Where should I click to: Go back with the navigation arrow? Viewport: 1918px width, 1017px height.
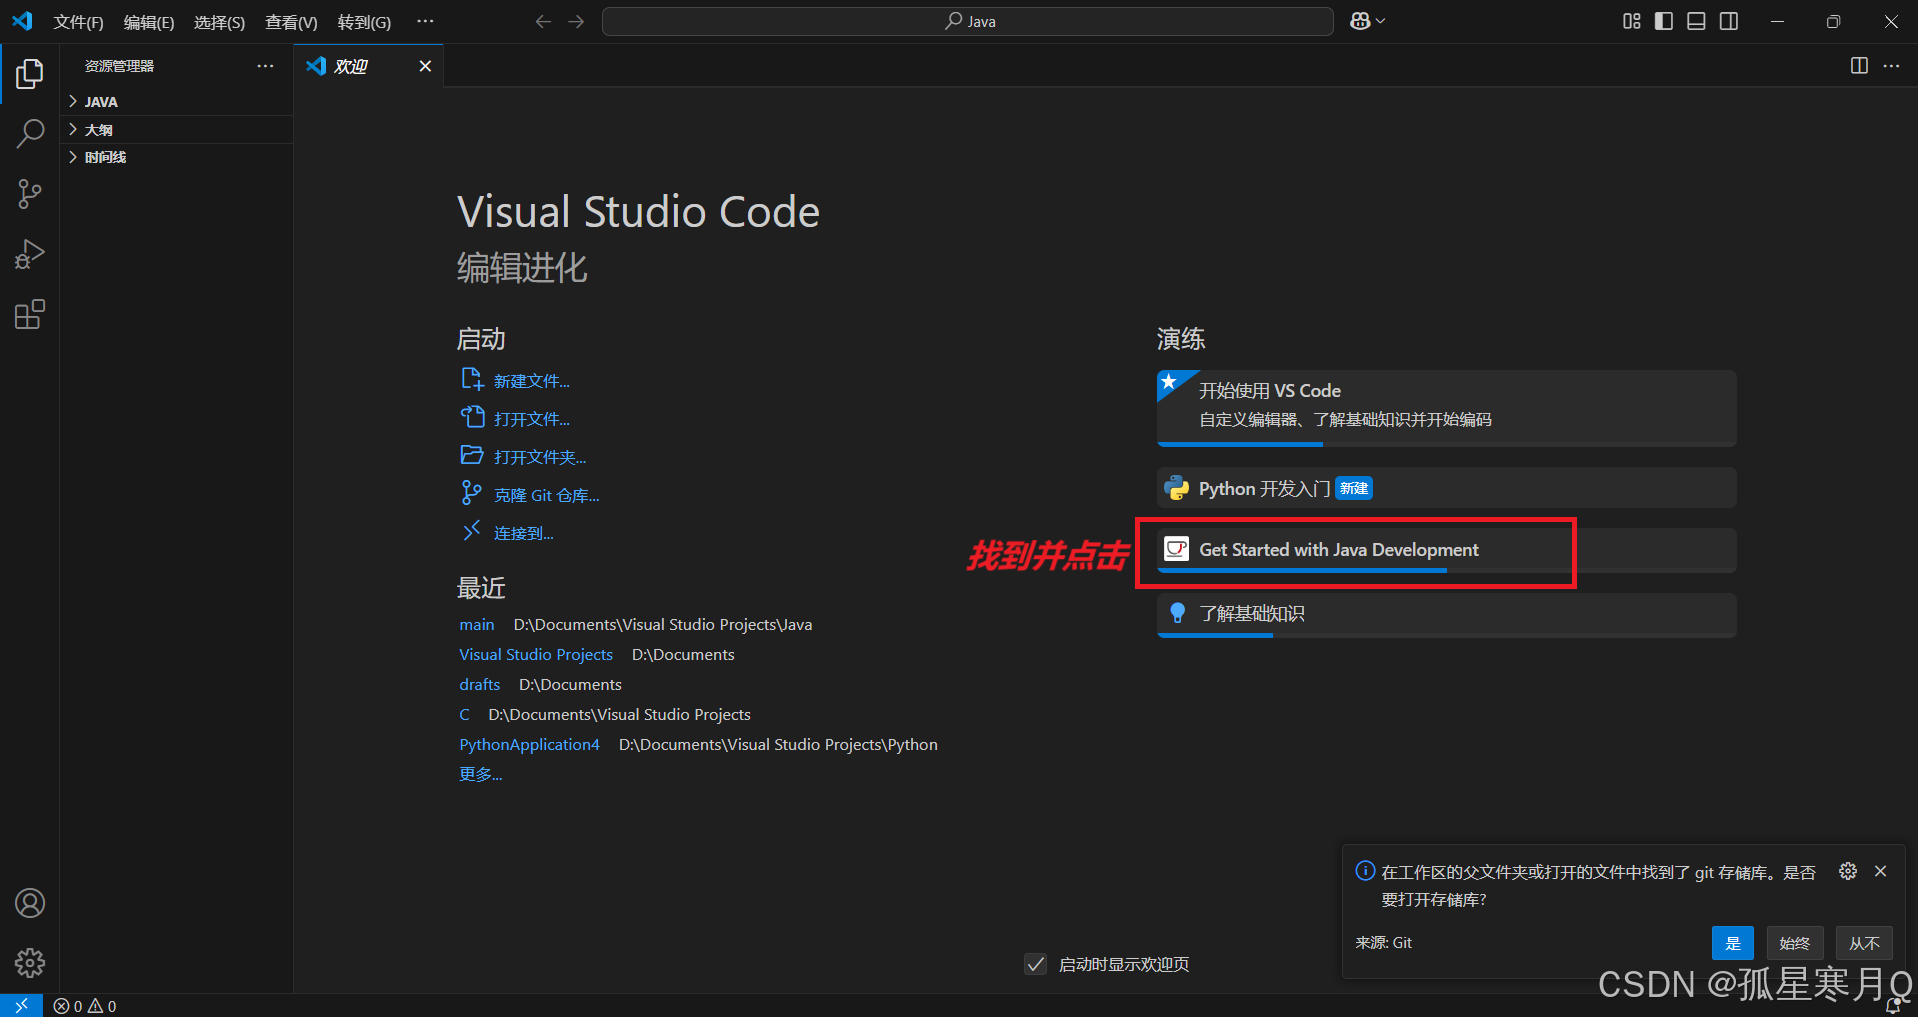[543, 21]
